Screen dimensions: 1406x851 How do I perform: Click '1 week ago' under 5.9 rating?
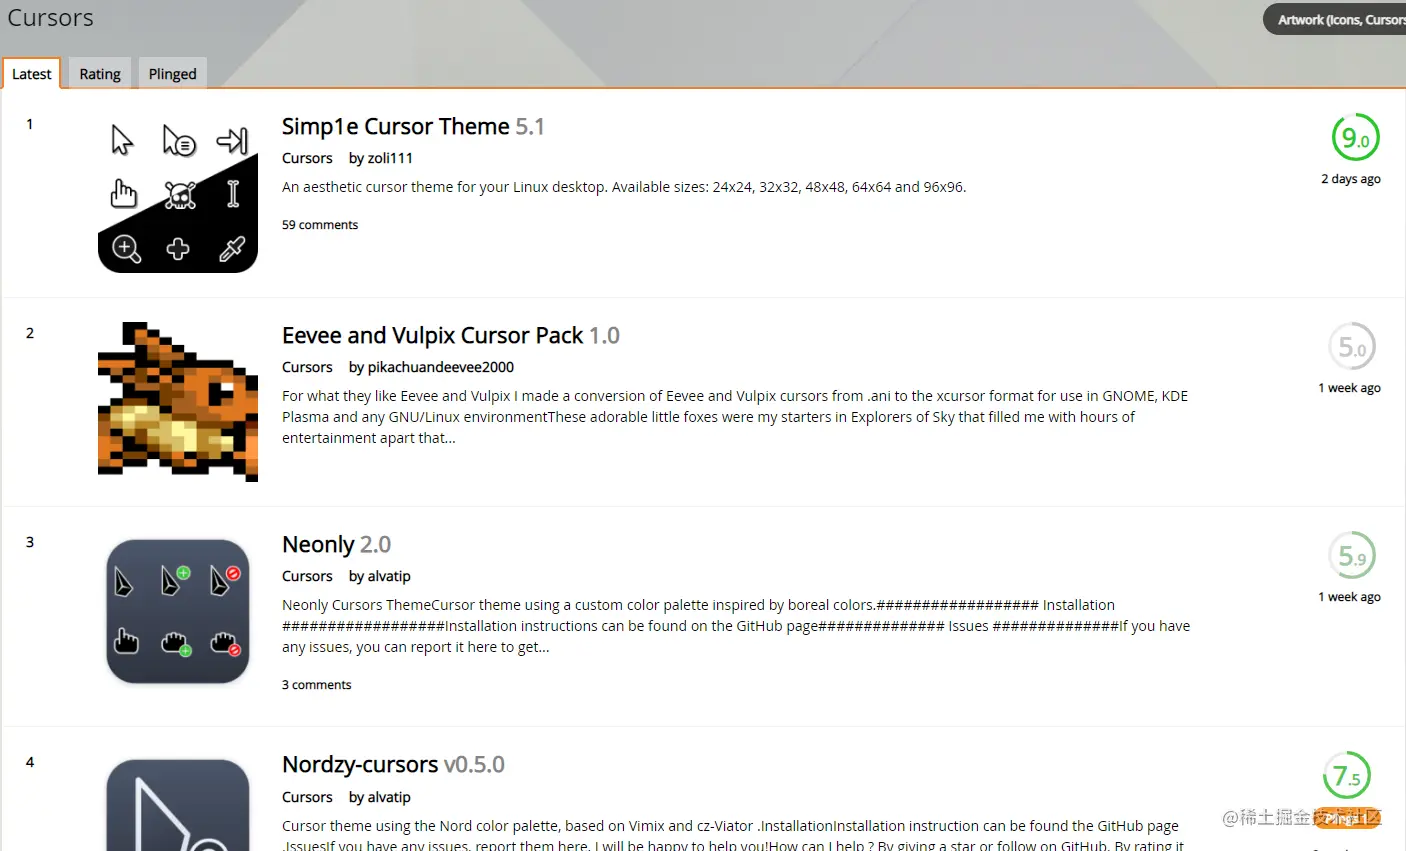(x=1349, y=597)
